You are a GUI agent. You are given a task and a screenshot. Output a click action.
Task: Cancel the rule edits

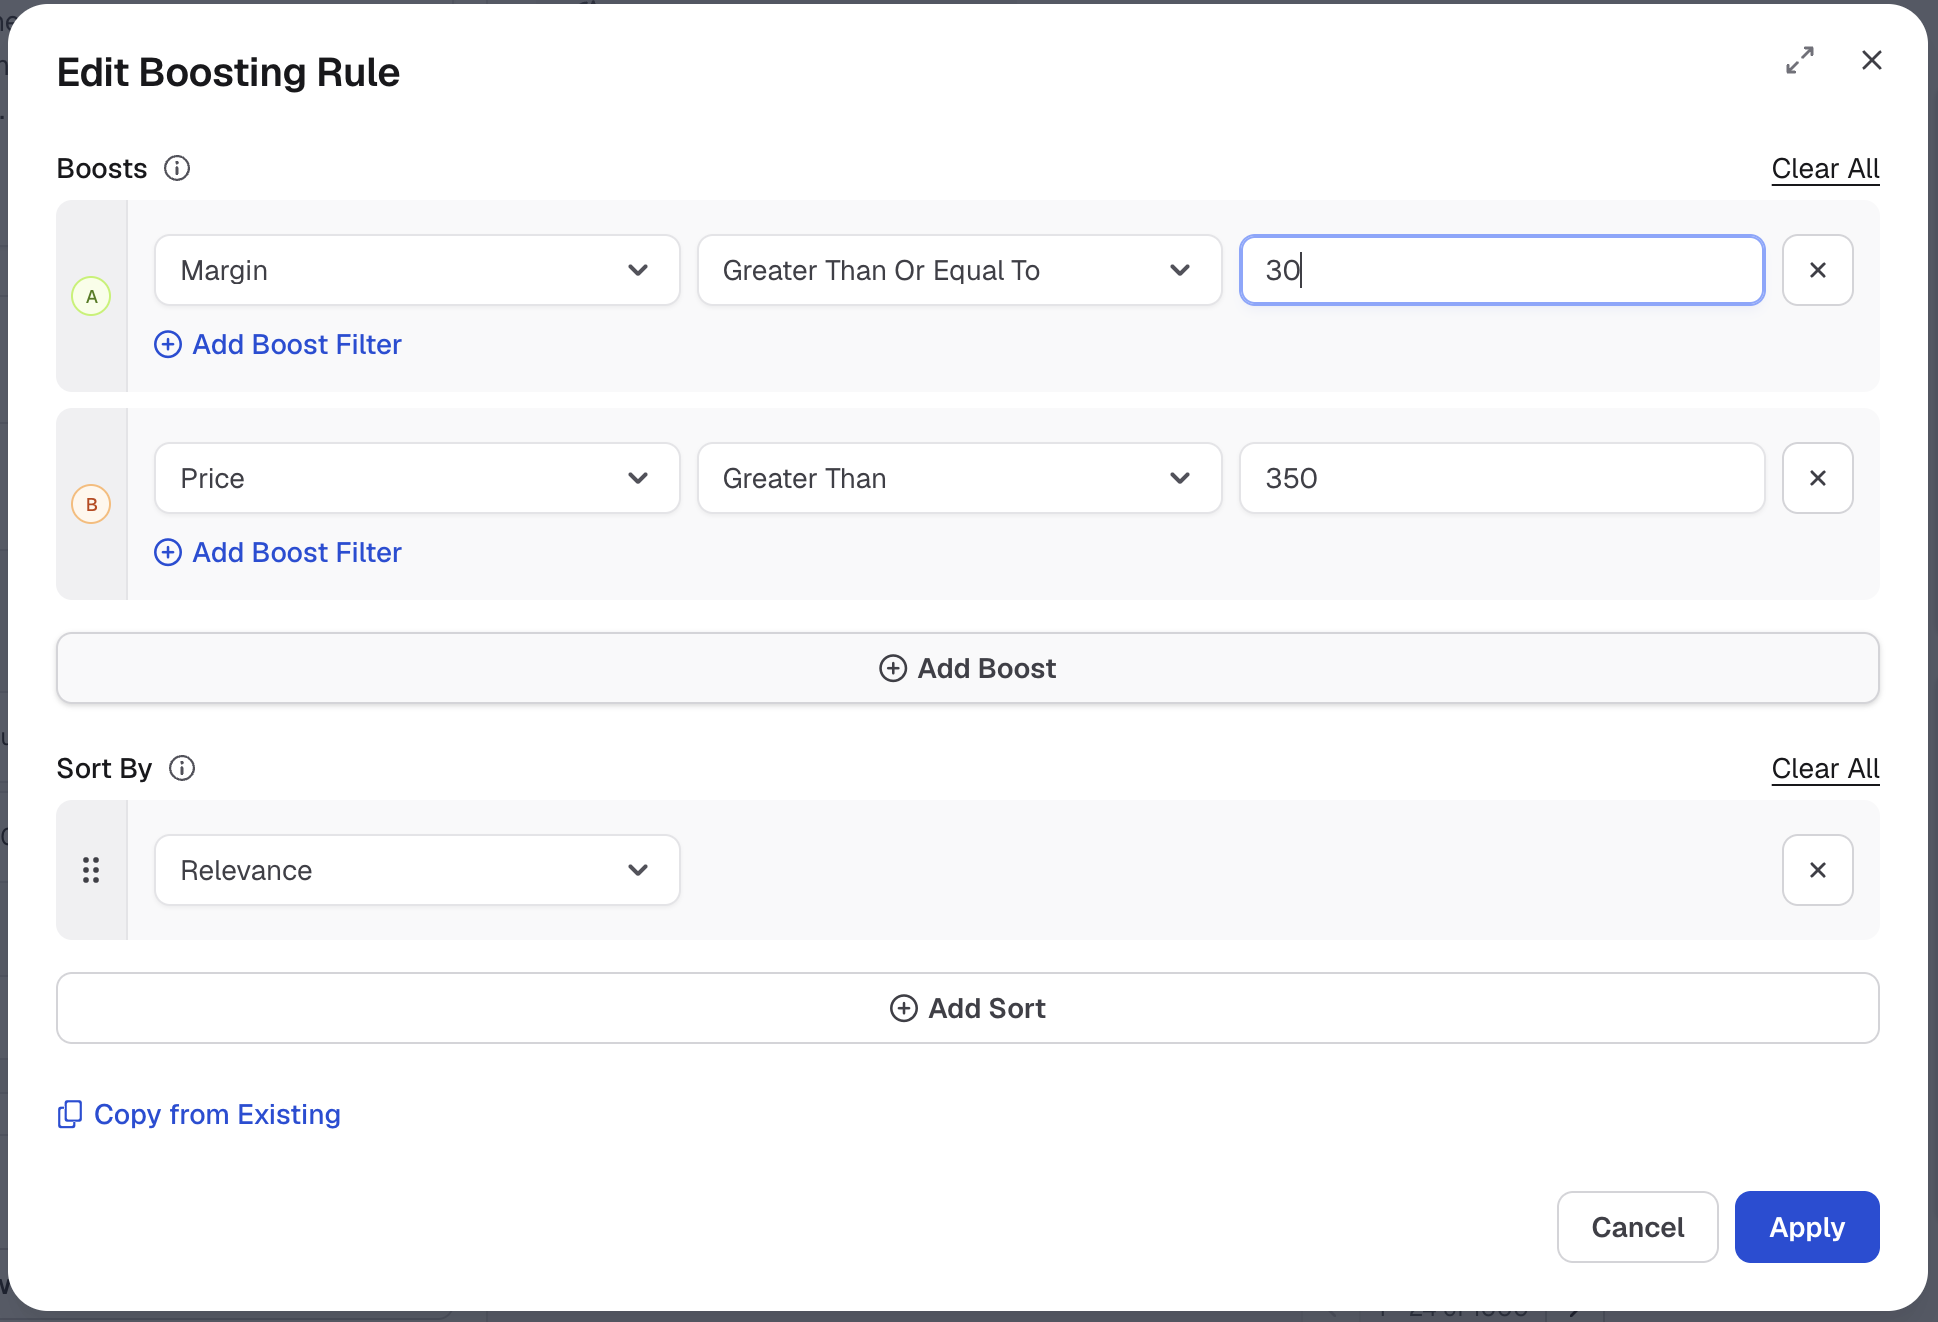point(1637,1227)
